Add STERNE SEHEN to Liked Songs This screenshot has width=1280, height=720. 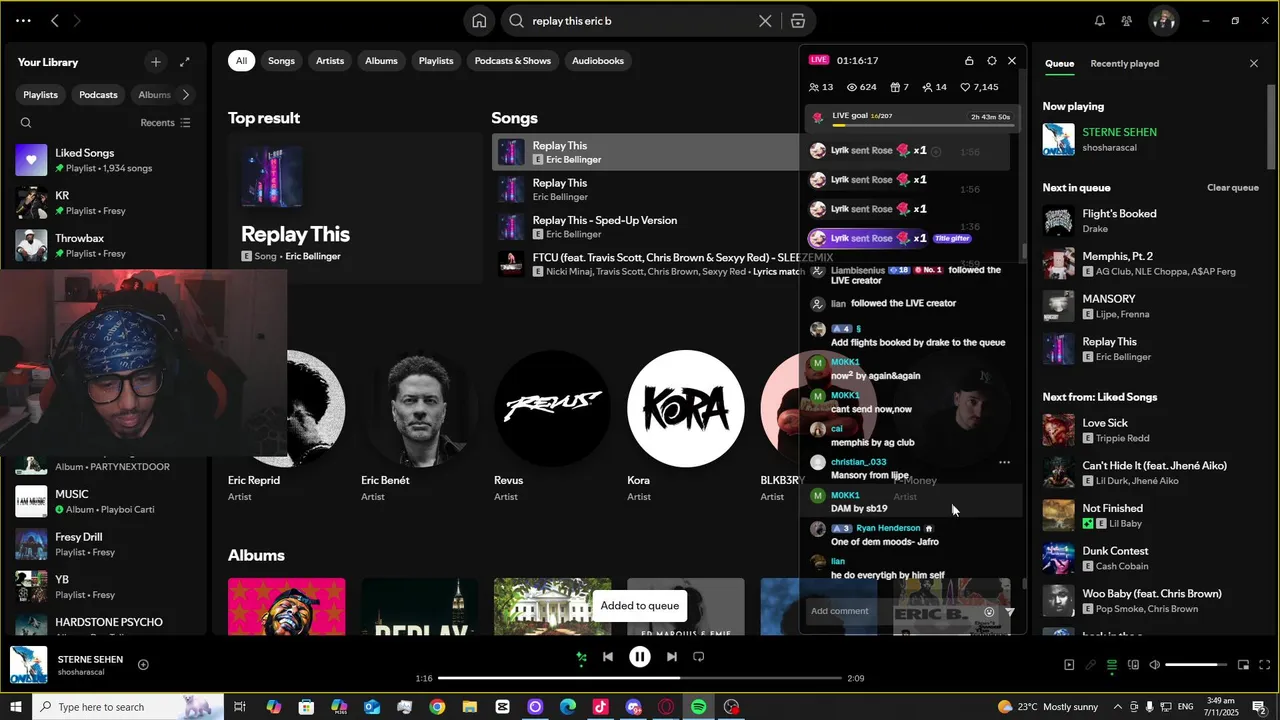143,665
